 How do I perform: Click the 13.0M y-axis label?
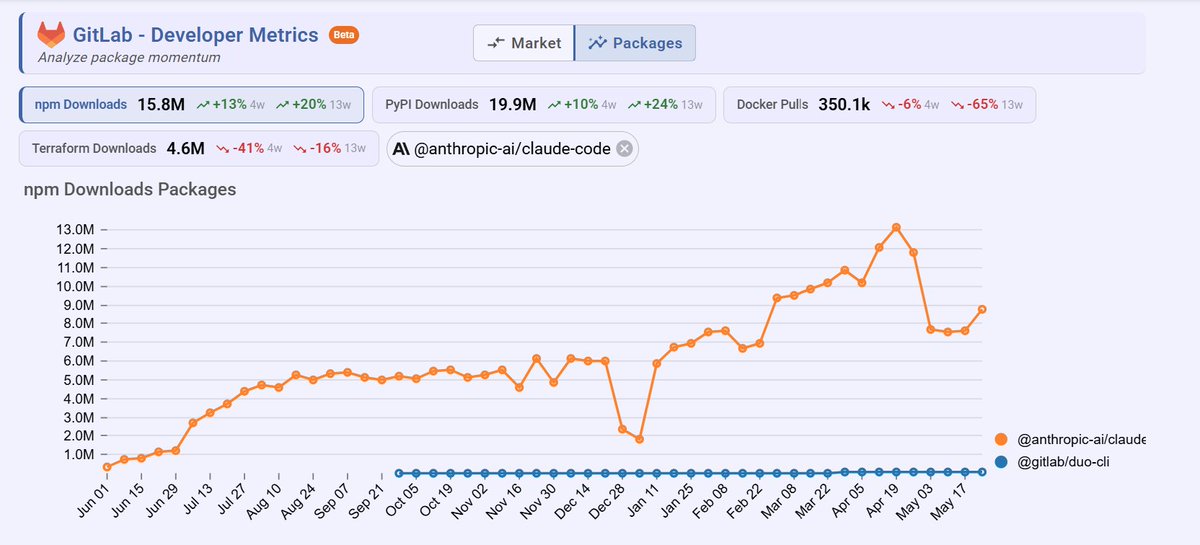pos(75,230)
